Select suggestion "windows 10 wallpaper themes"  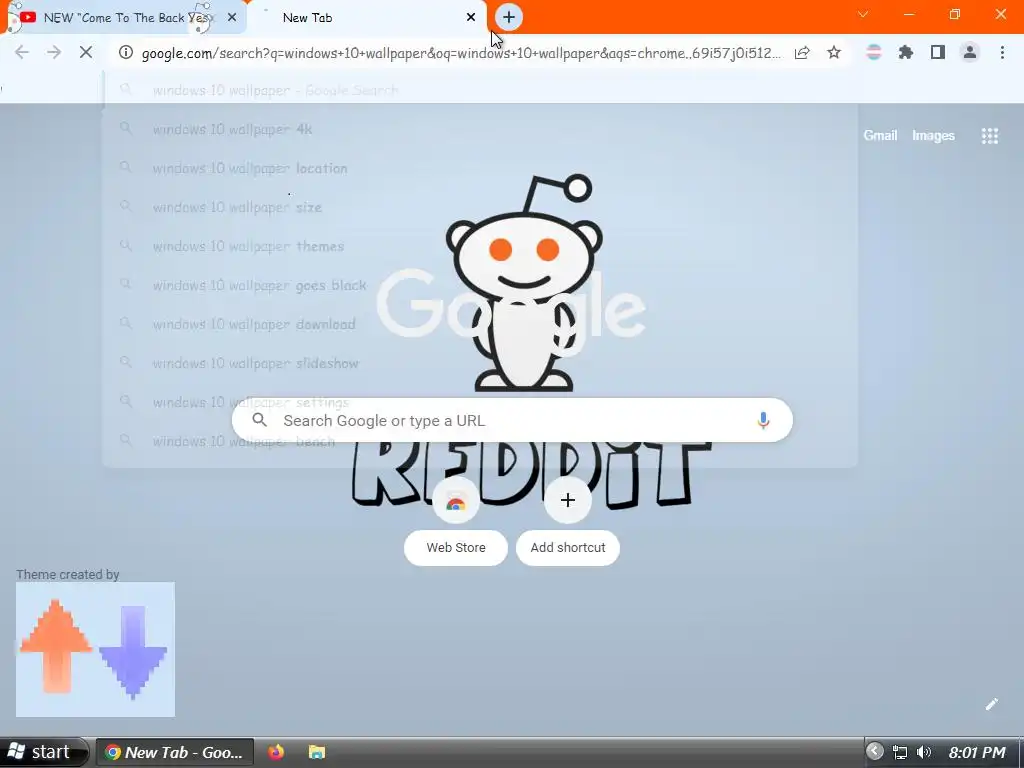click(x=479, y=246)
